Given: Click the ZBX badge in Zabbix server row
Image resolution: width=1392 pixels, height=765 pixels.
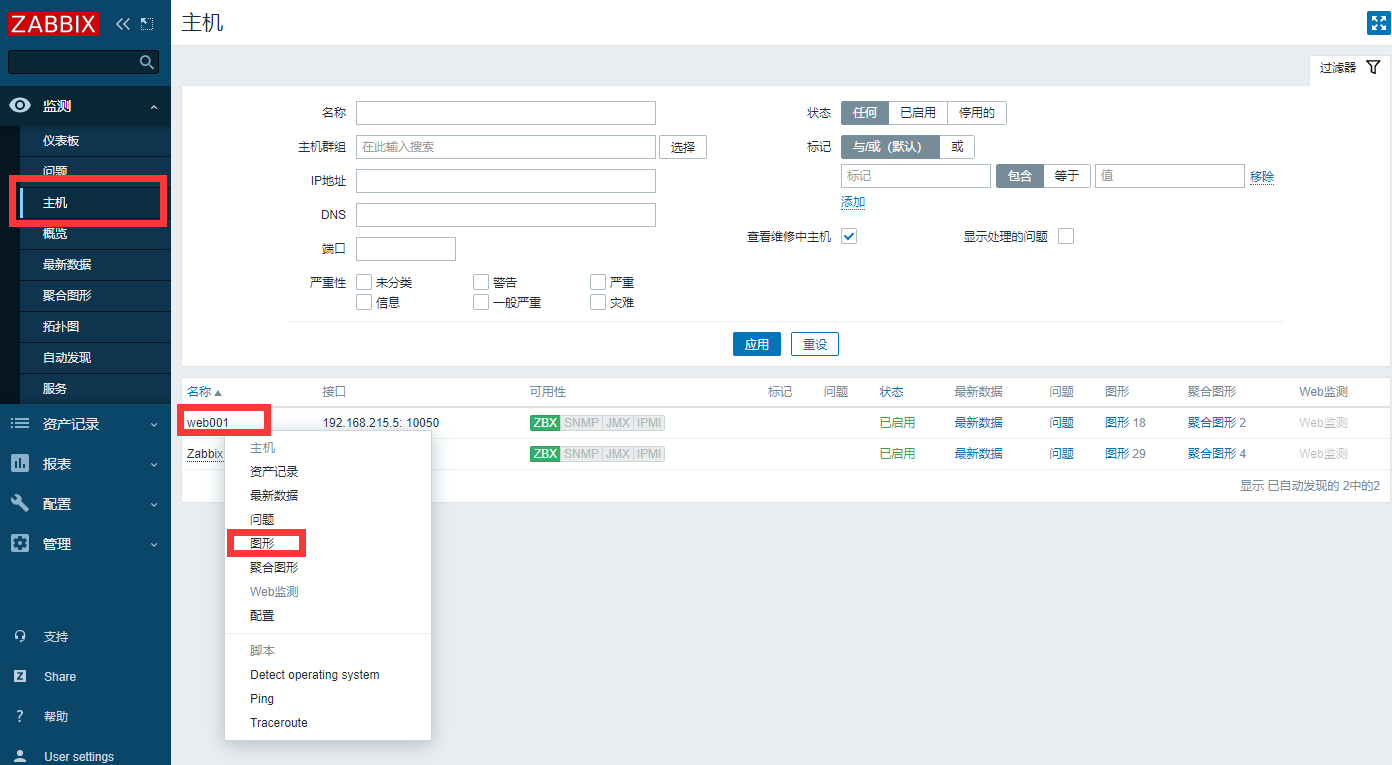Looking at the screenshot, I should [545, 454].
